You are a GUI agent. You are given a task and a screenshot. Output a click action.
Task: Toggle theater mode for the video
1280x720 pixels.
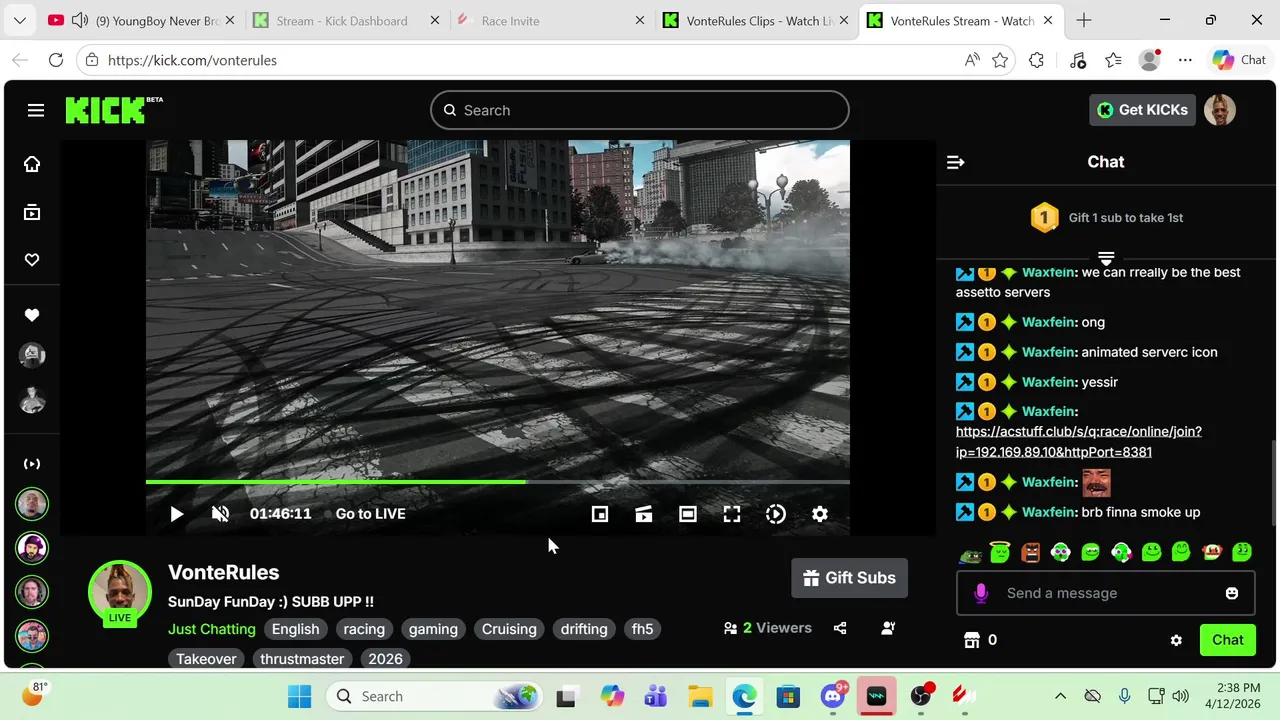click(688, 514)
